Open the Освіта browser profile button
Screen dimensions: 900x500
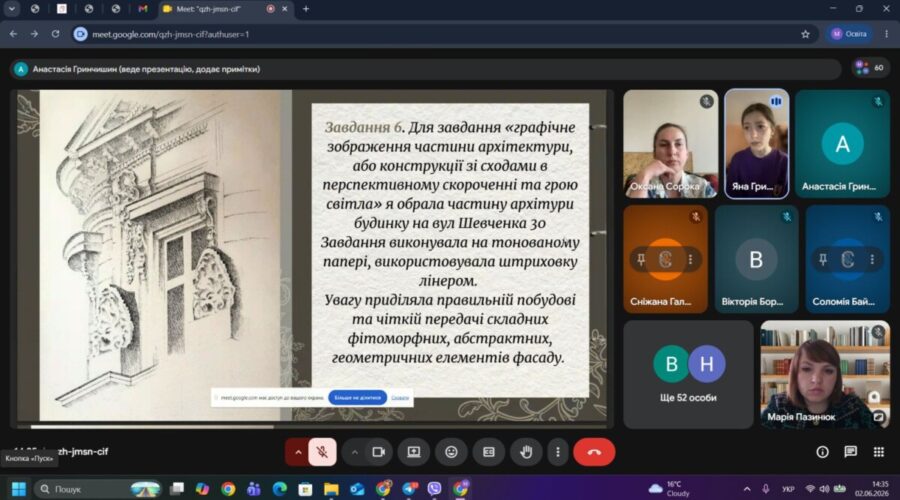(x=849, y=34)
